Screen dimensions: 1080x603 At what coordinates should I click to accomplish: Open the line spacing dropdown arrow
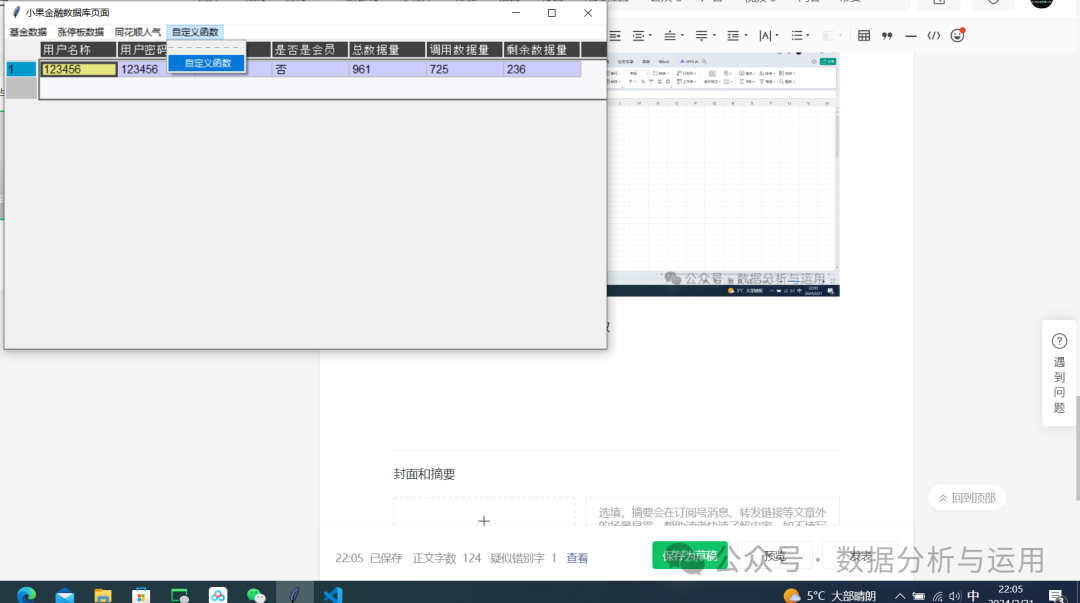click(745, 36)
